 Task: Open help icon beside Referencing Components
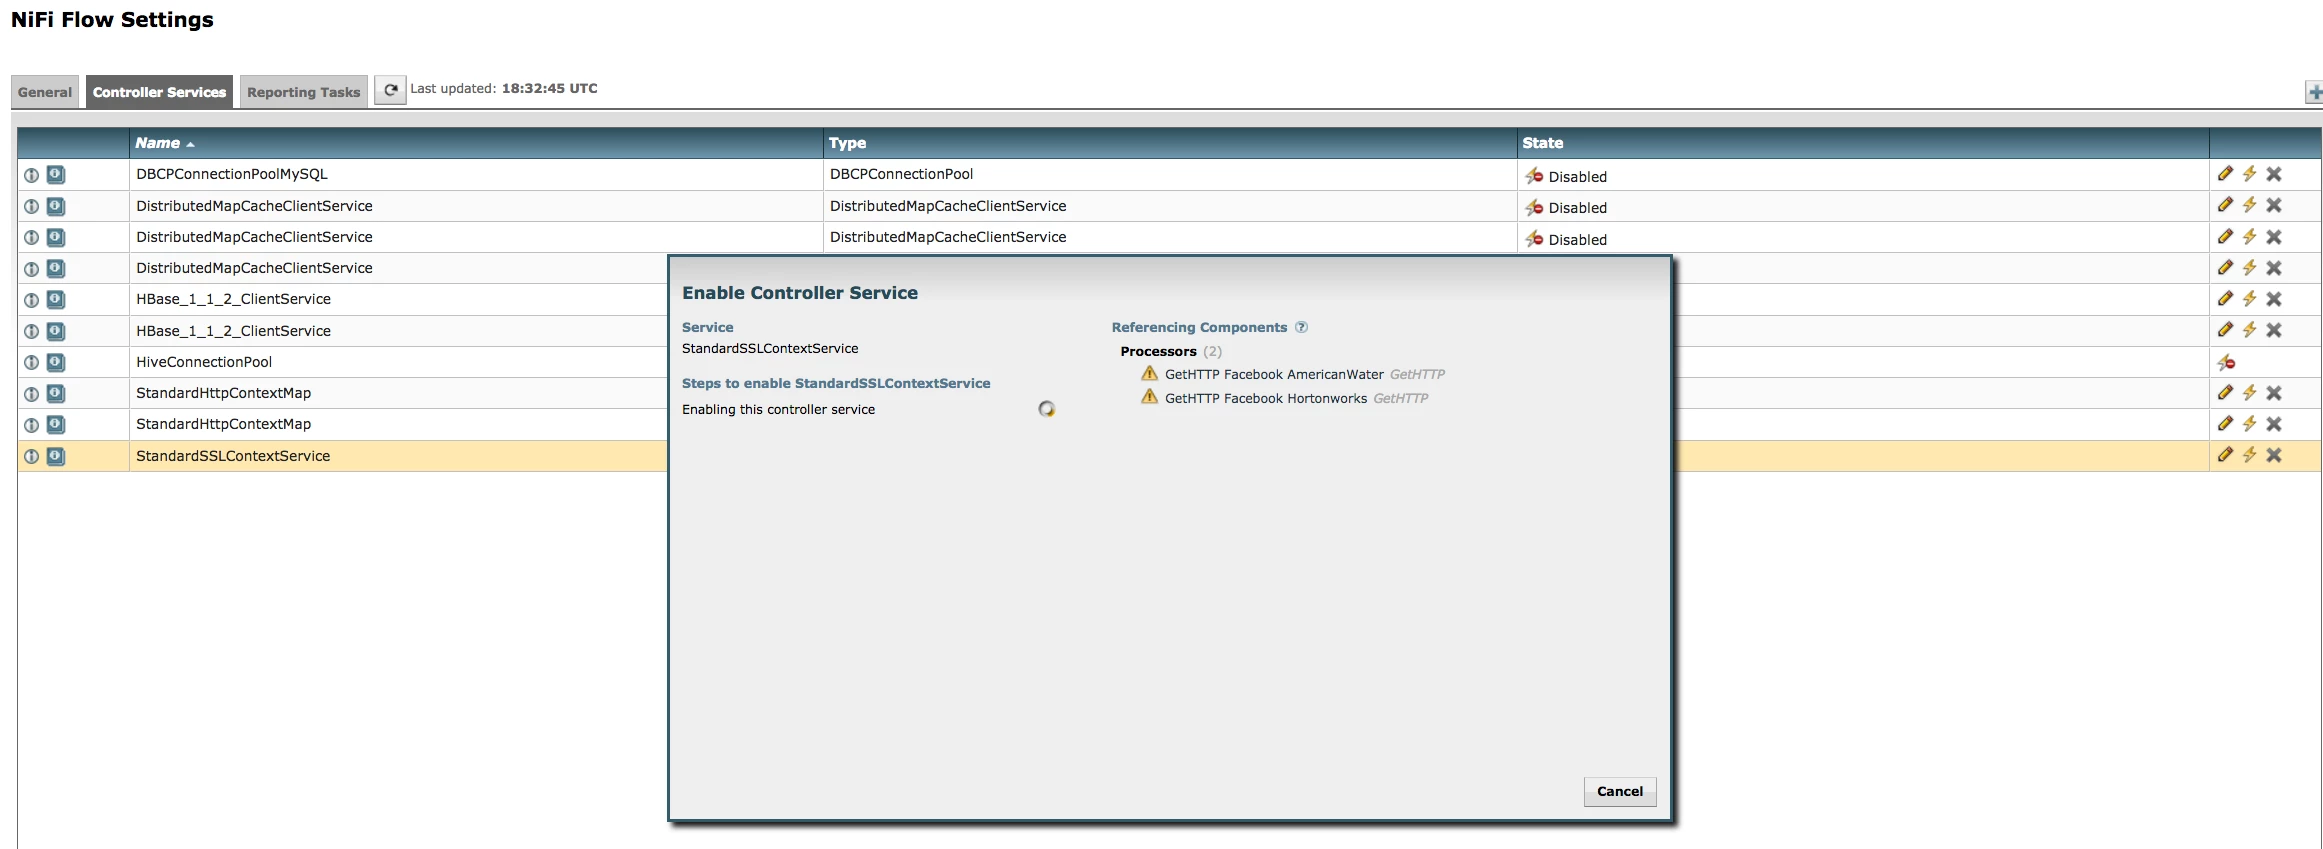pos(1301,327)
